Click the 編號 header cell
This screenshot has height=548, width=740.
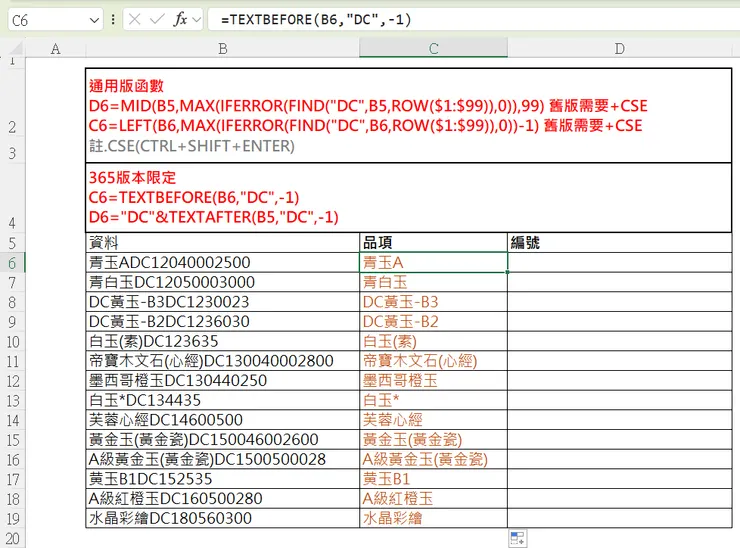(620, 243)
